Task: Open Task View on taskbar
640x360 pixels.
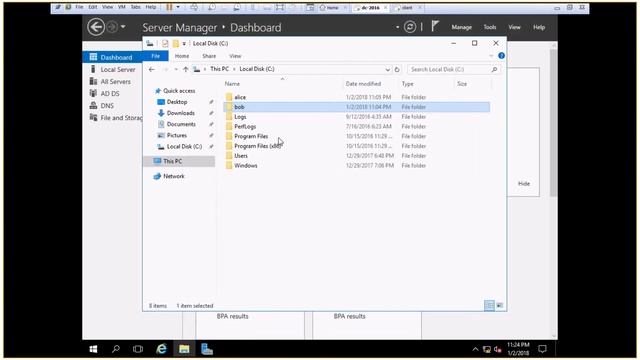Action: pos(138,349)
